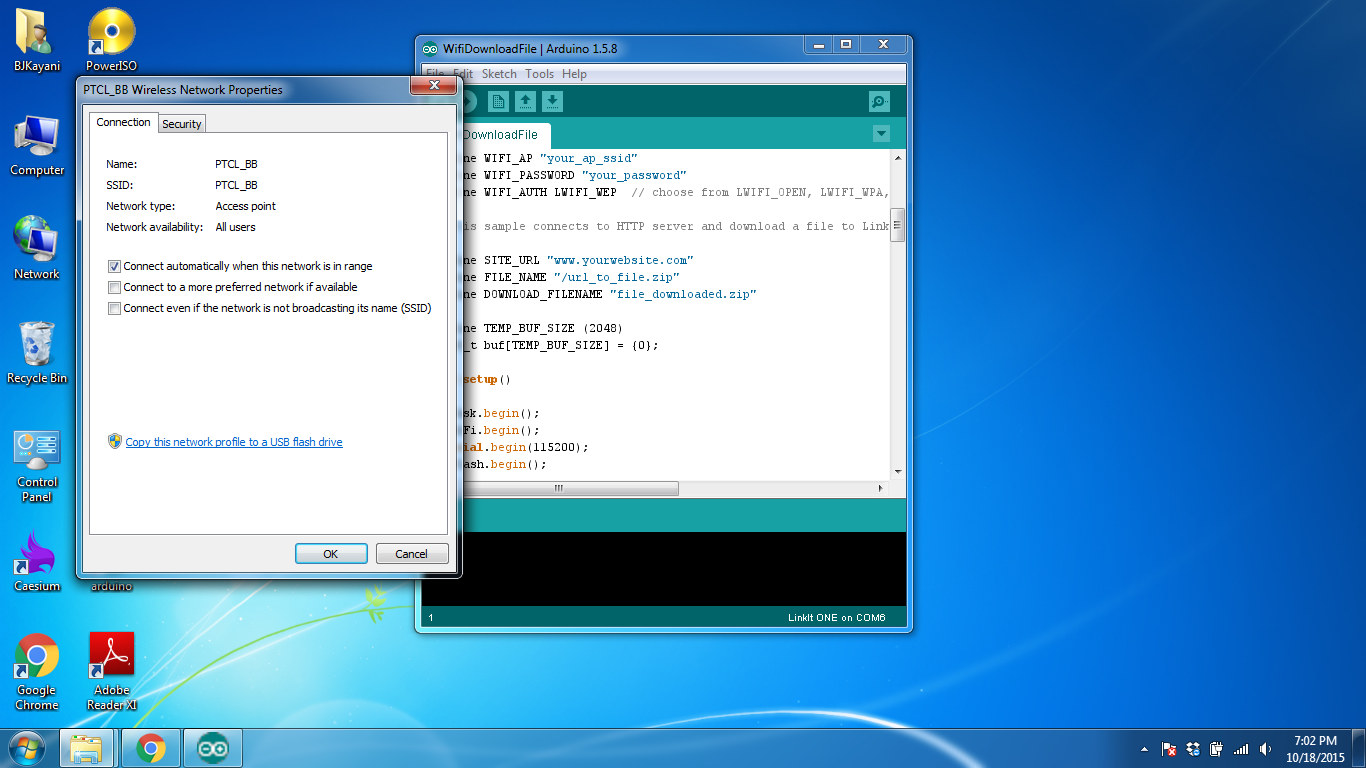Image resolution: width=1366 pixels, height=768 pixels.
Task: Click the OK button in network properties
Action: pyautogui.click(x=331, y=554)
